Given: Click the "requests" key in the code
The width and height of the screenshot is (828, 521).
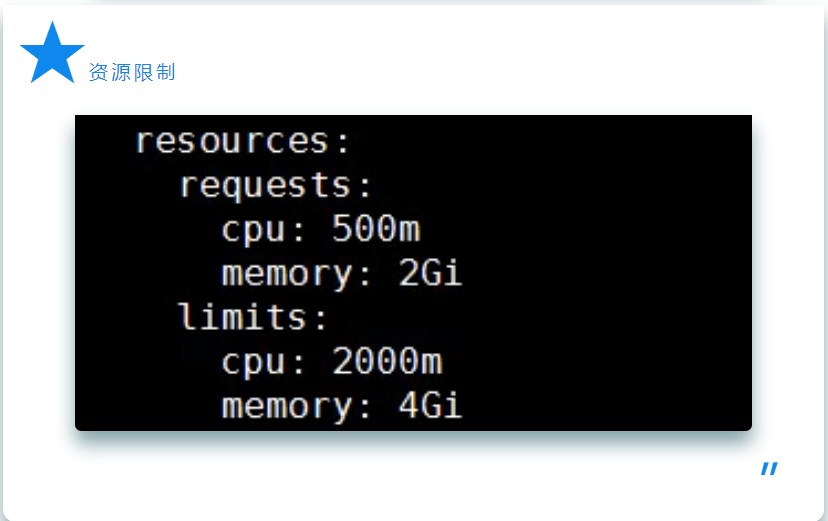Looking at the screenshot, I should click(265, 185).
